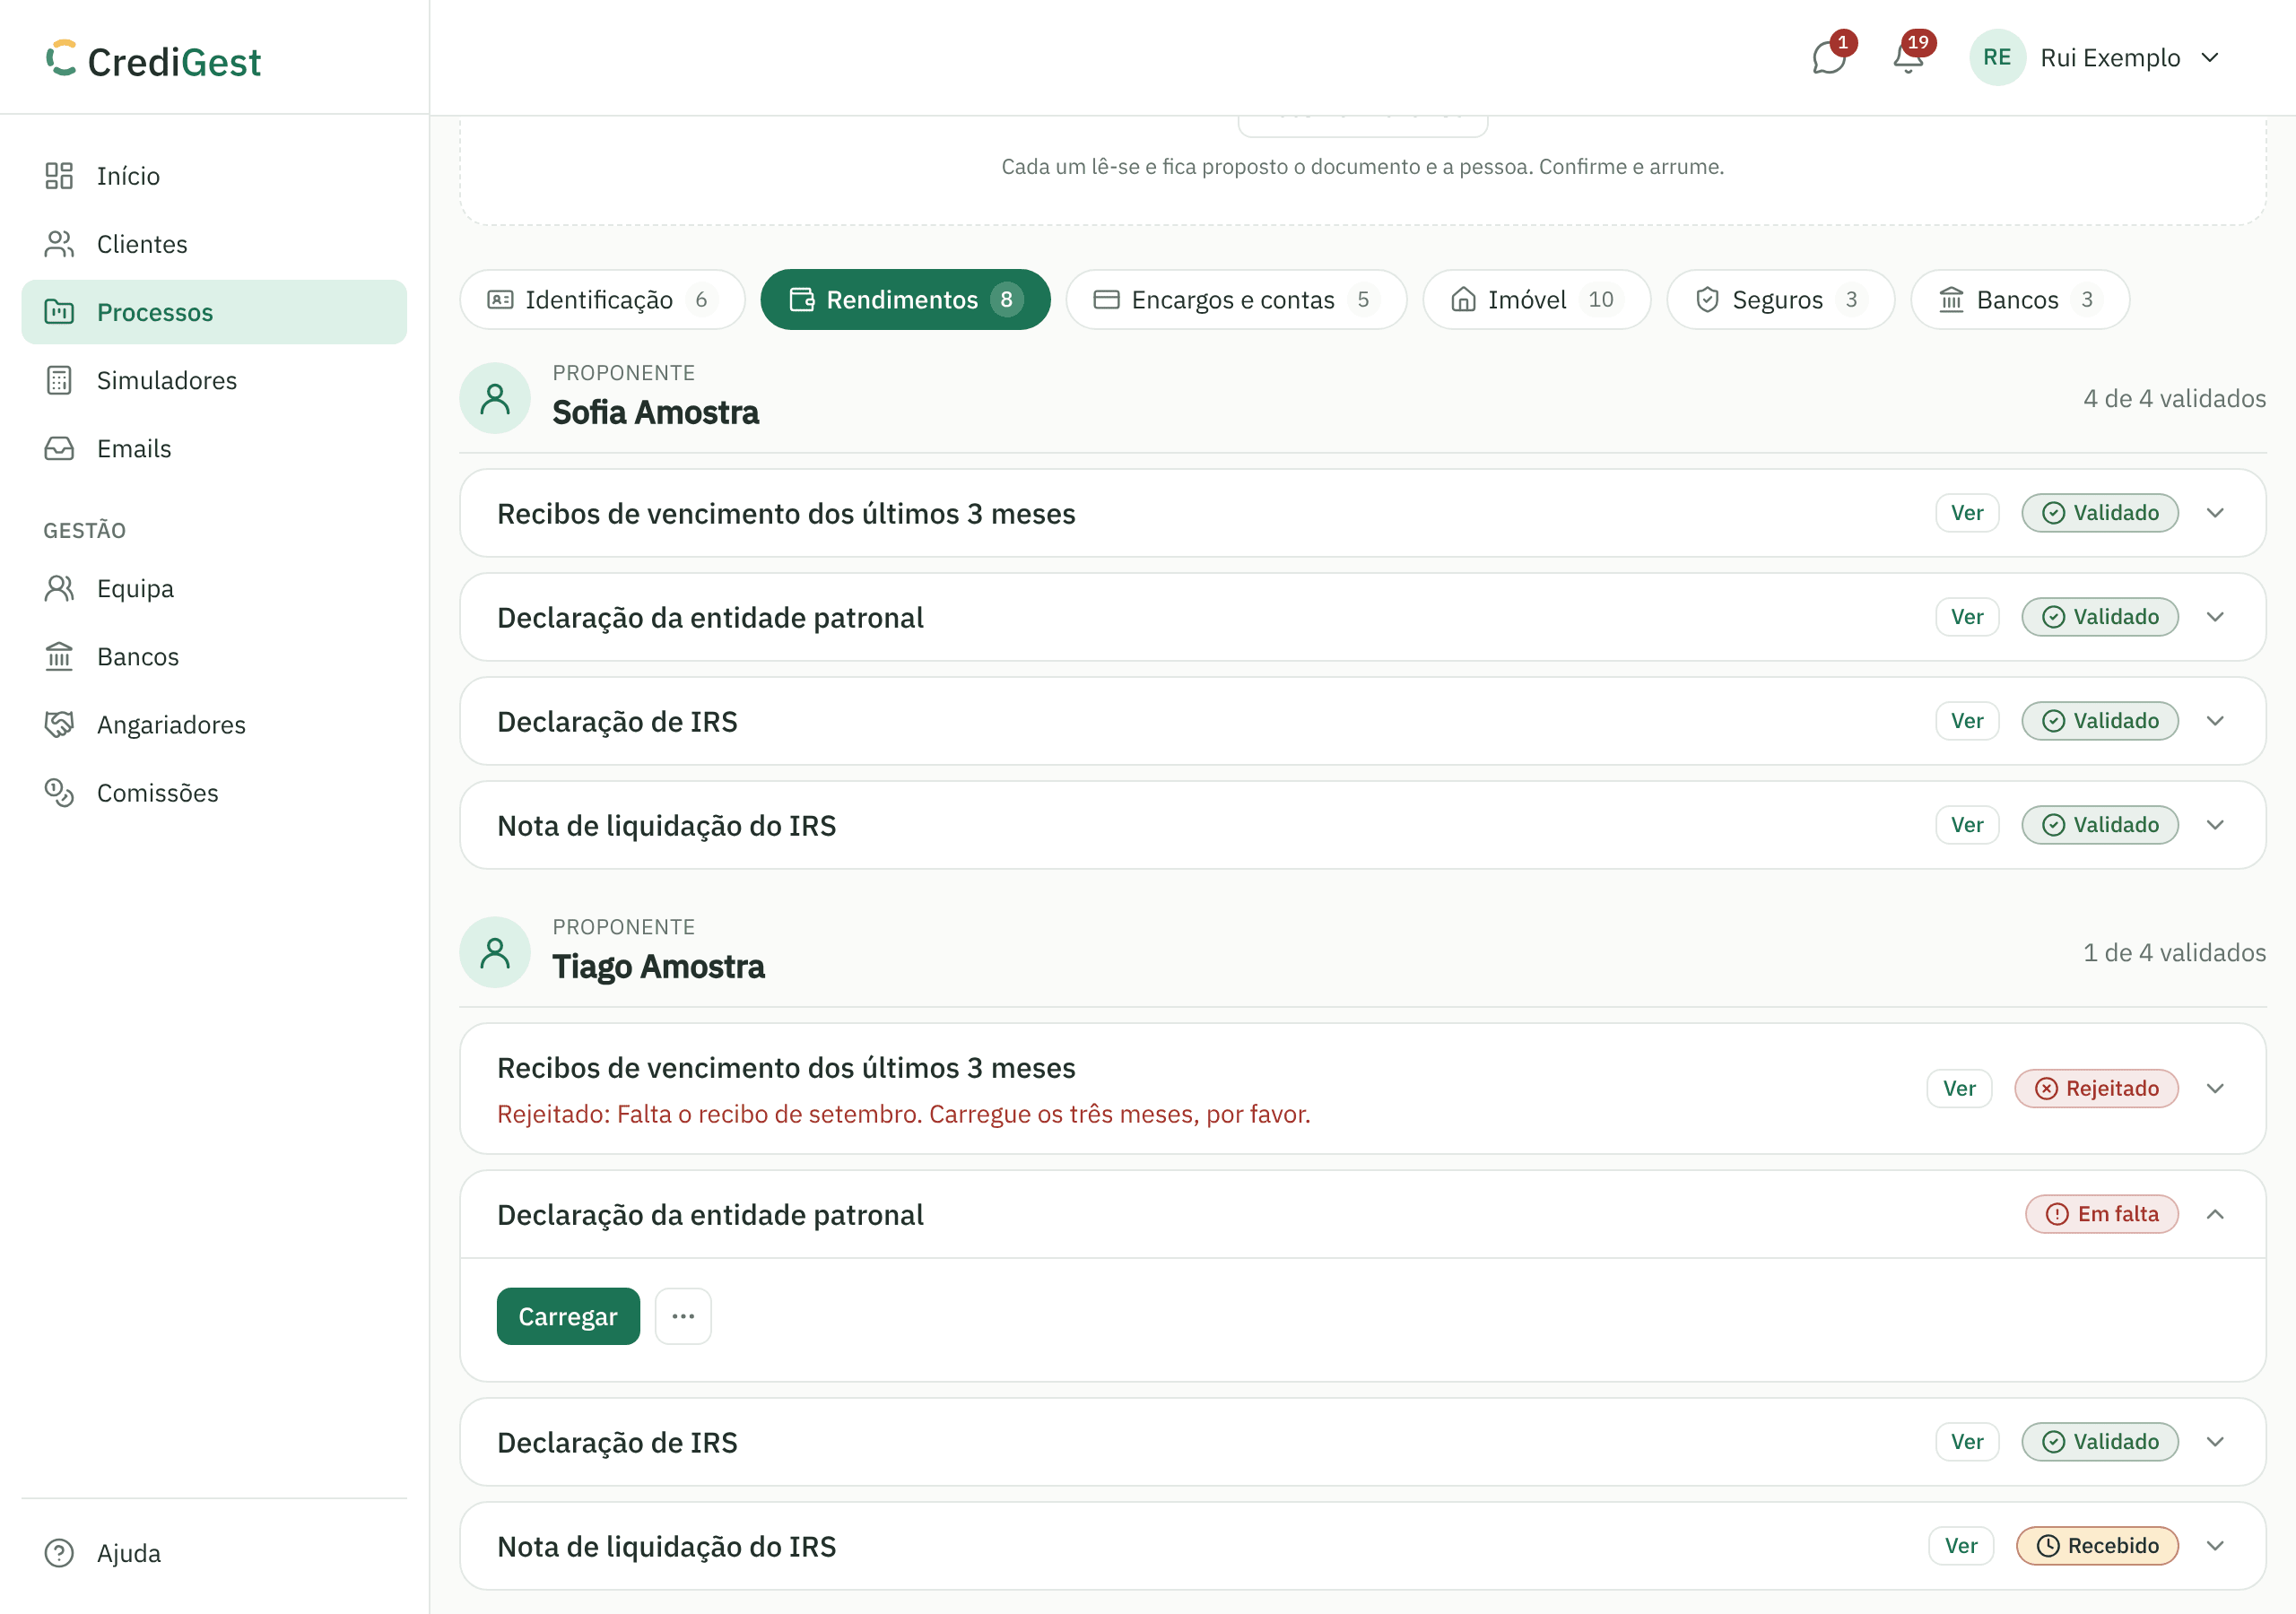Open the three-dots more options button

(x=683, y=1316)
